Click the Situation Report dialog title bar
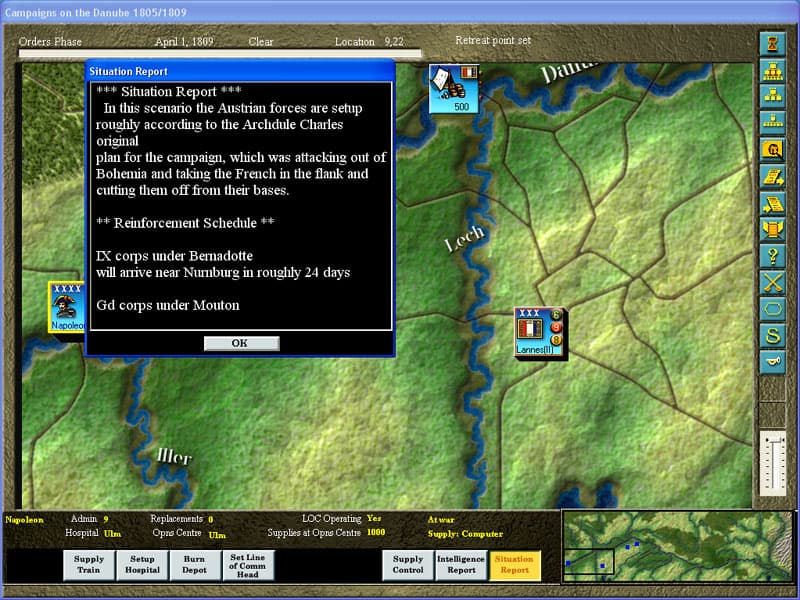Screen dimensions: 800x600 (x=240, y=71)
